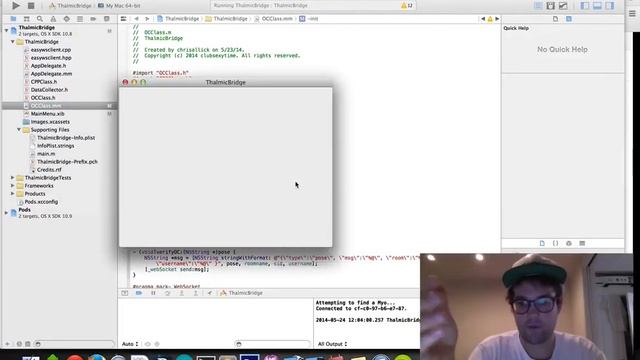Click the Step out debug button
The height and width of the screenshot is (360, 640).
coord(196,293)
